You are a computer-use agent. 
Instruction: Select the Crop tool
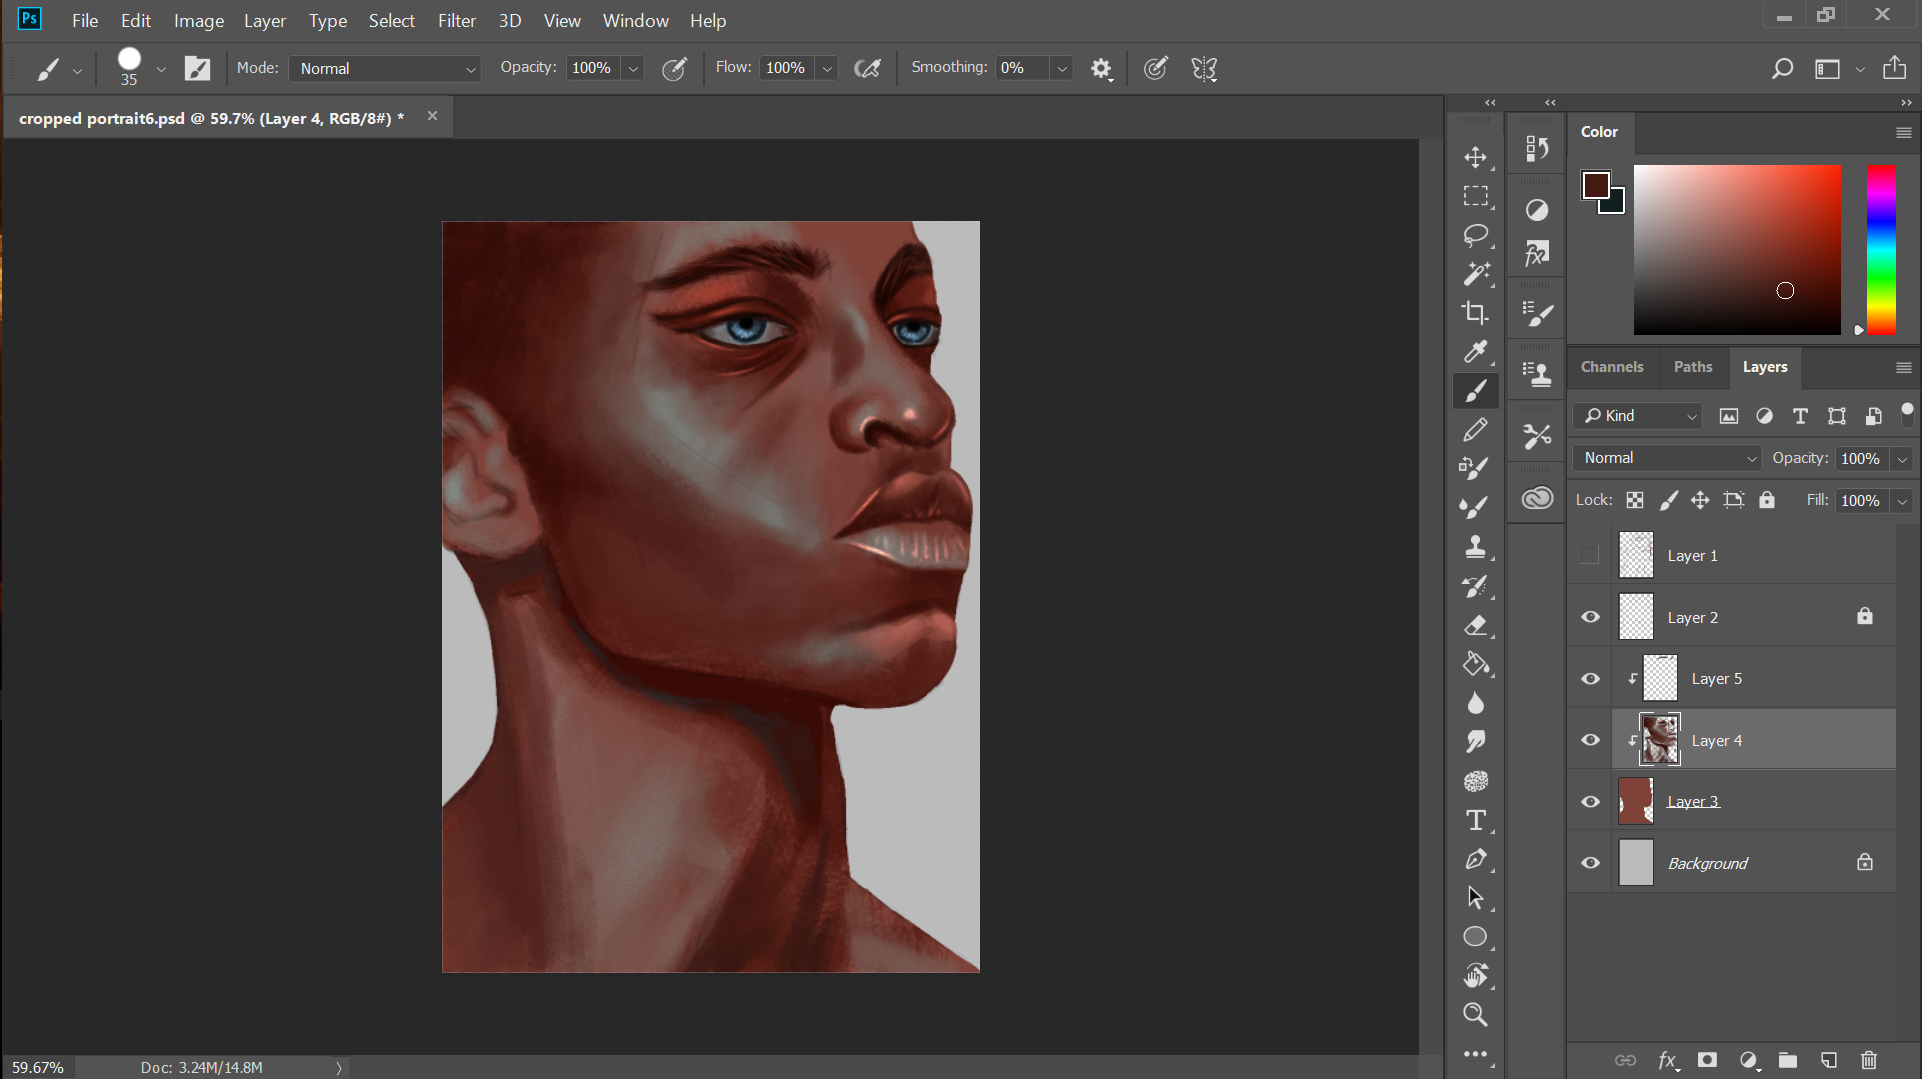coord(1475,313)
